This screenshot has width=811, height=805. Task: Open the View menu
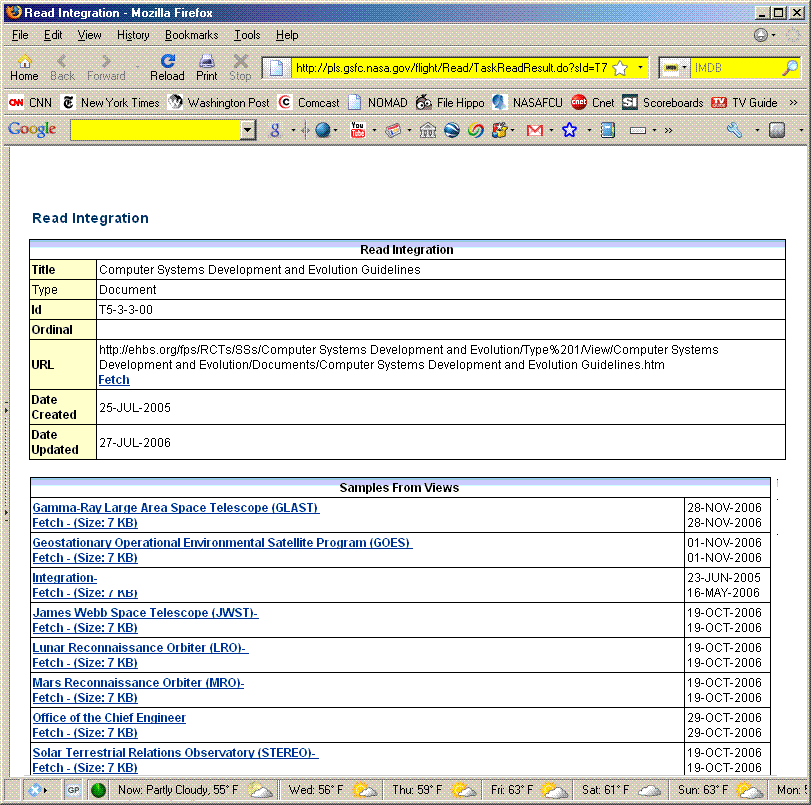tap(89, 35)
